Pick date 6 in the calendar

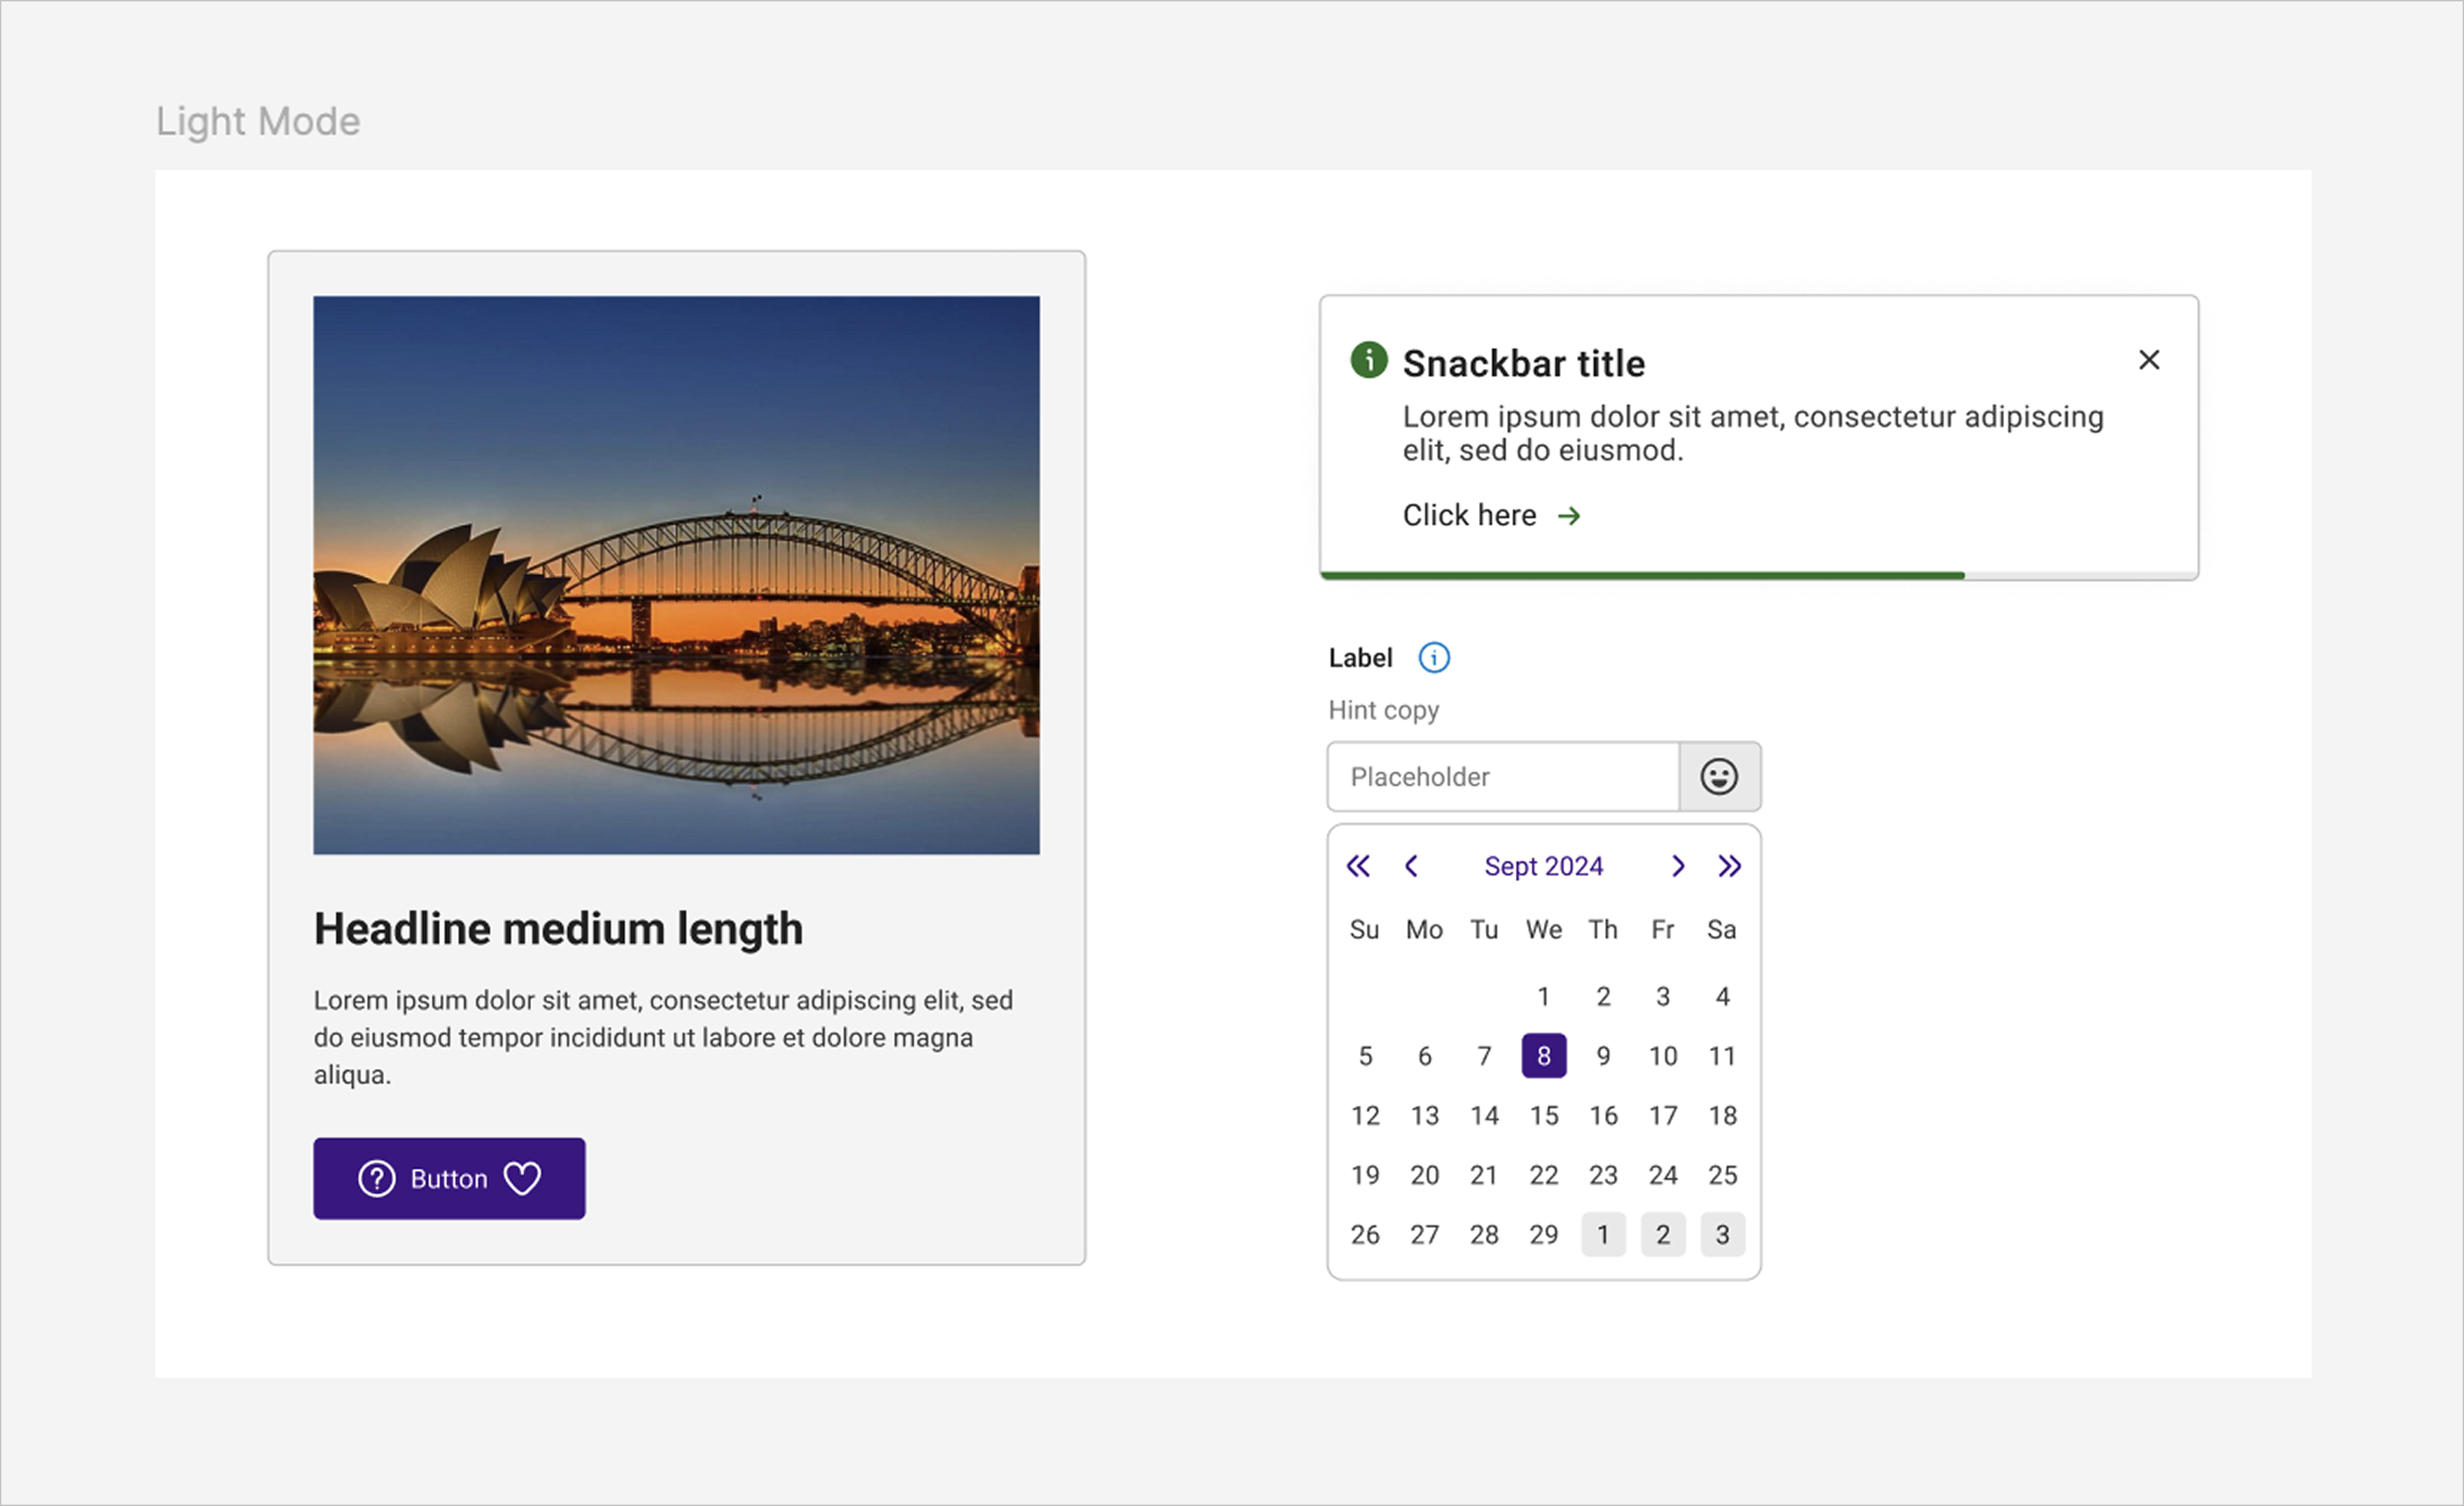coord(1425,1056)
